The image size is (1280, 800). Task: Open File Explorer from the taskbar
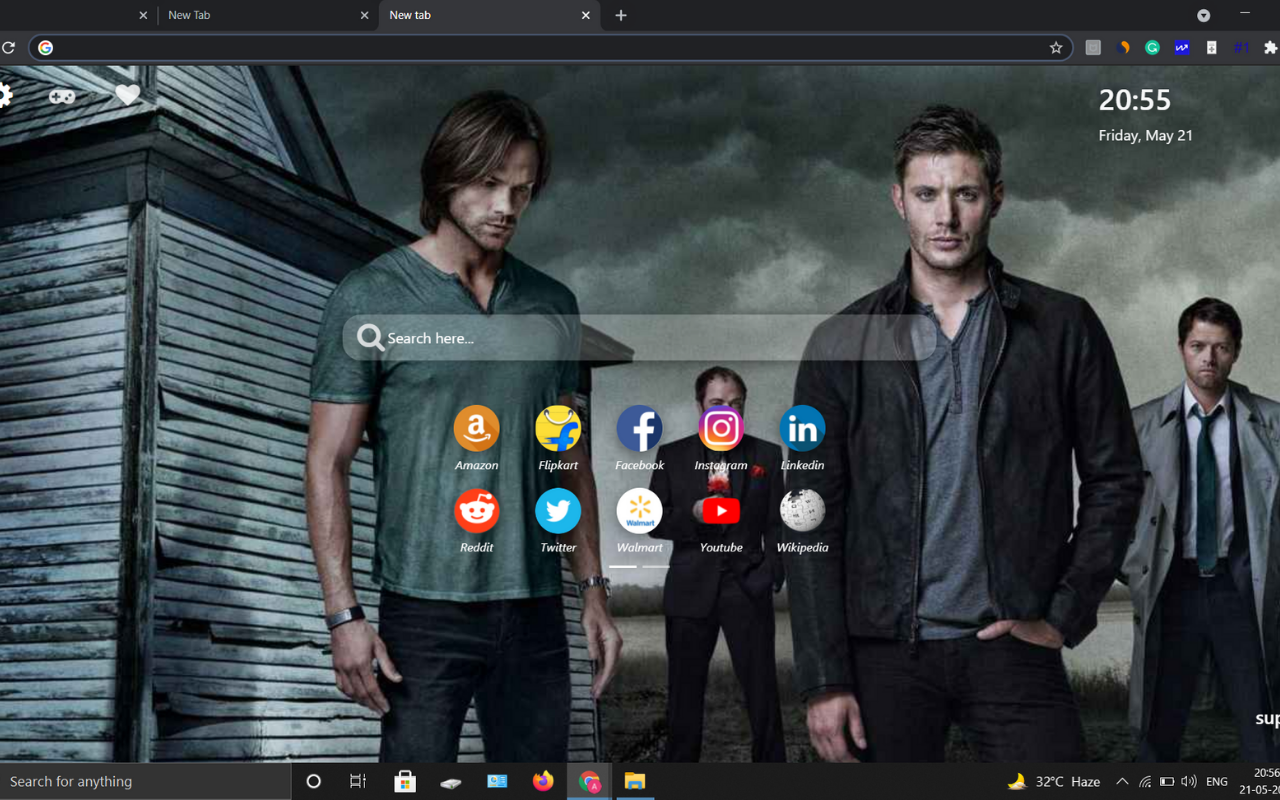[x=635, y=781]
